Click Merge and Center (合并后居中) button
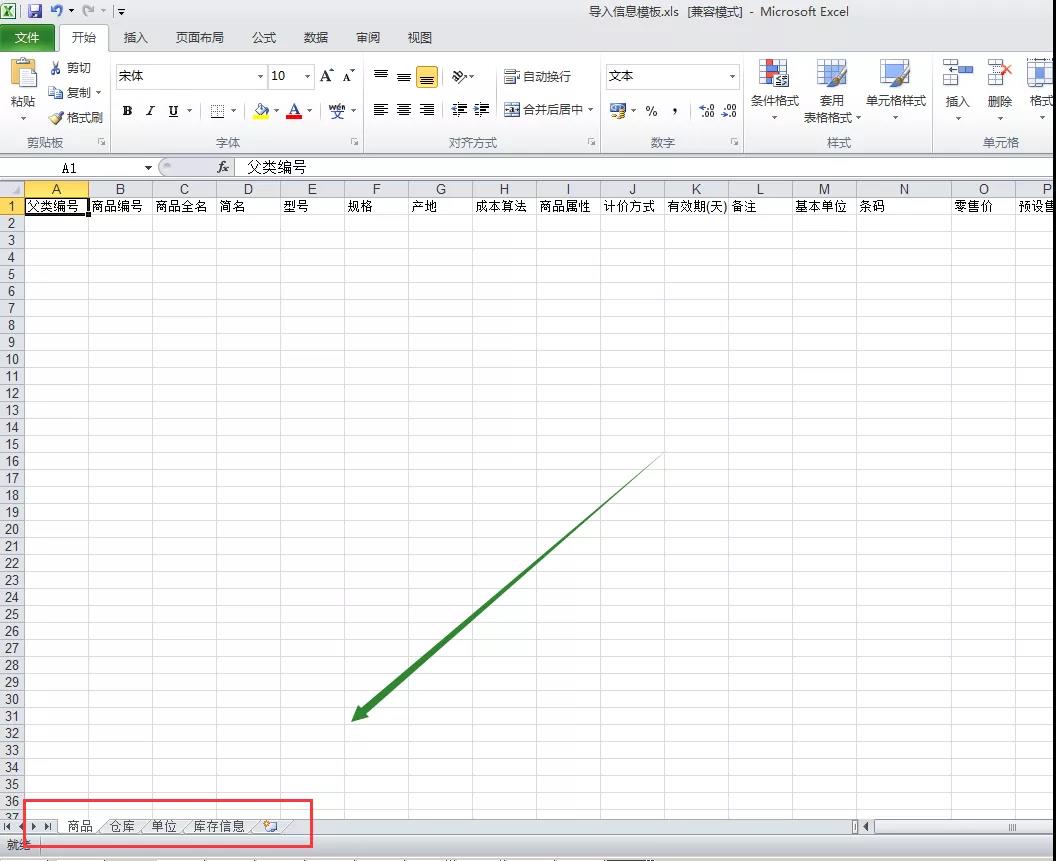 click(548, 110)
